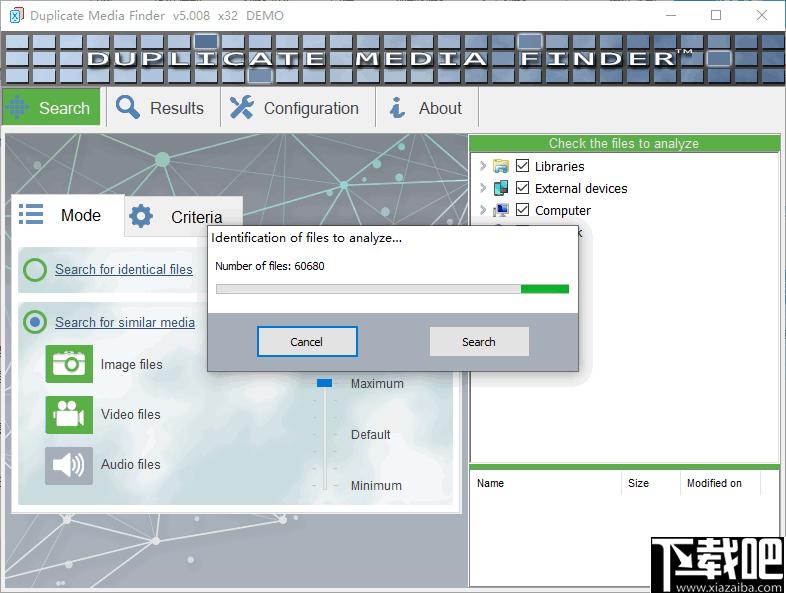Click the Computer monitor icon
The image size is (786, 593).
501,210
